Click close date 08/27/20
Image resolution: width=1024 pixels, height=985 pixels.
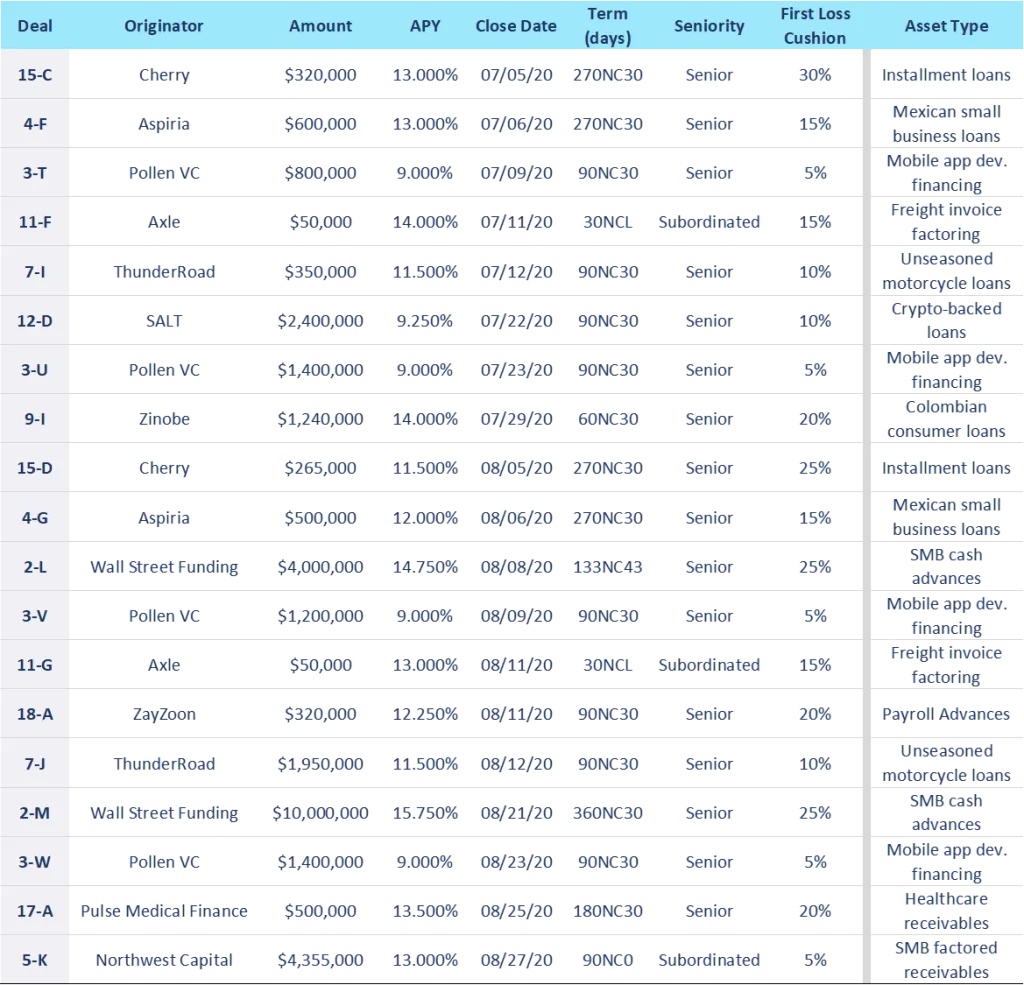[517, 960]
